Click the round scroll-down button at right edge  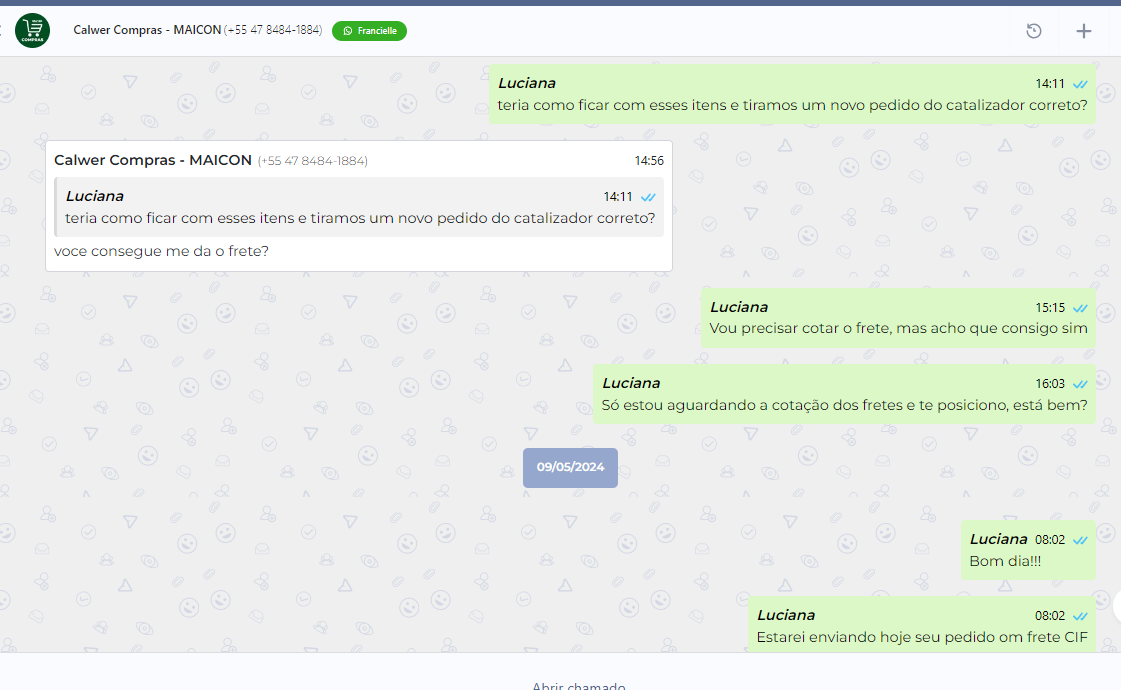tap(1116, 605)
